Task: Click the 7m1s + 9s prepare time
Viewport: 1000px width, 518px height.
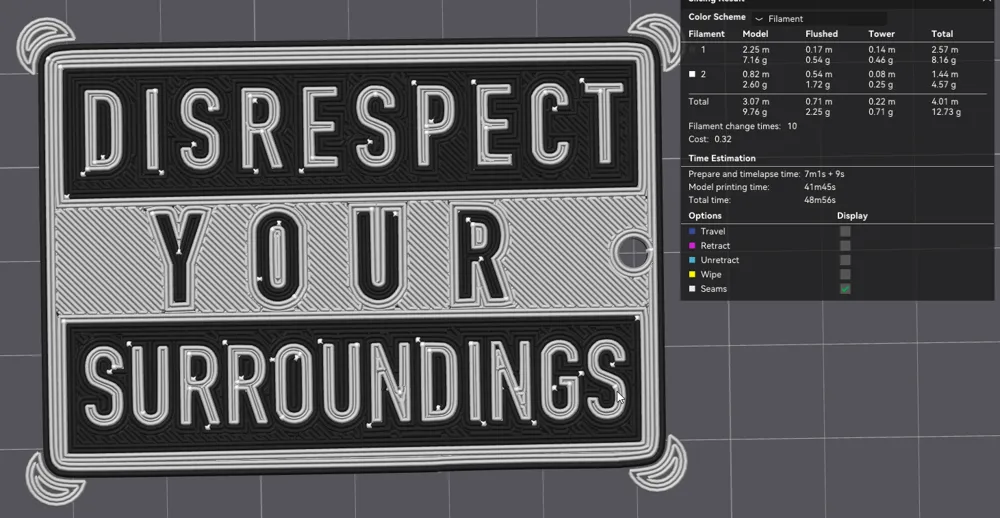Action: (825, 174)
